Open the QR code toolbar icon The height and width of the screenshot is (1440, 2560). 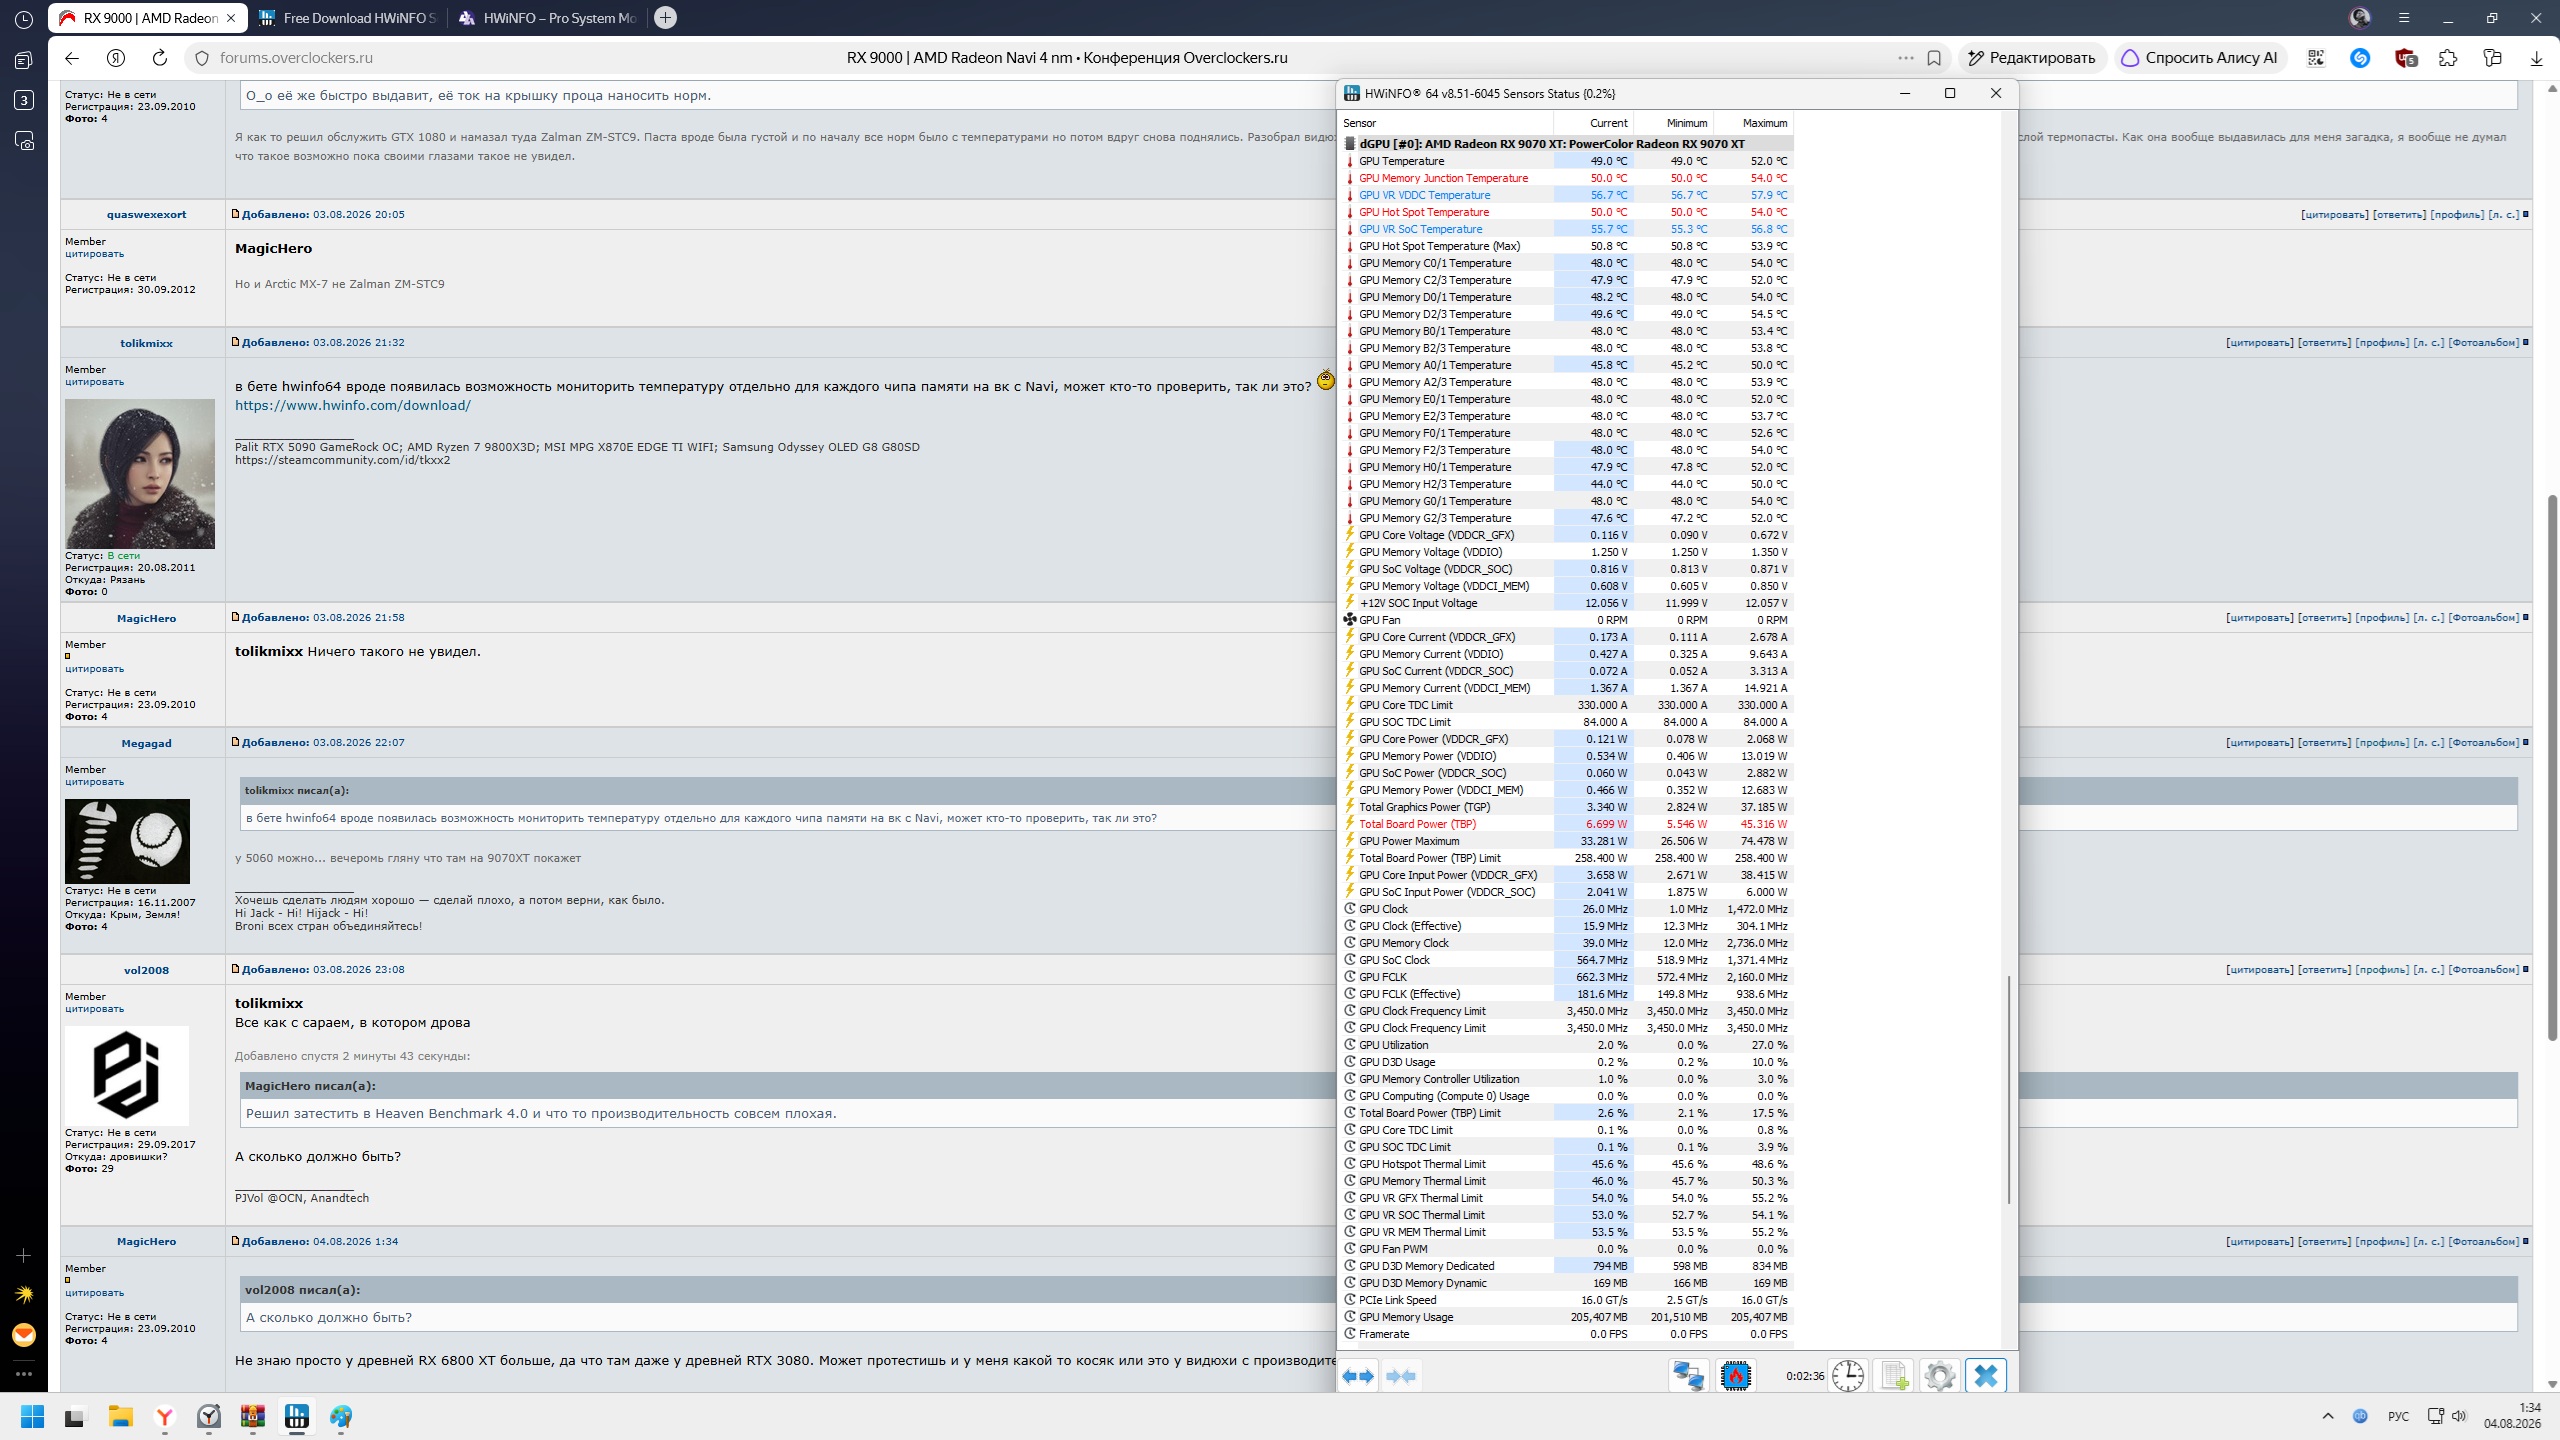tap(2316, 58)
